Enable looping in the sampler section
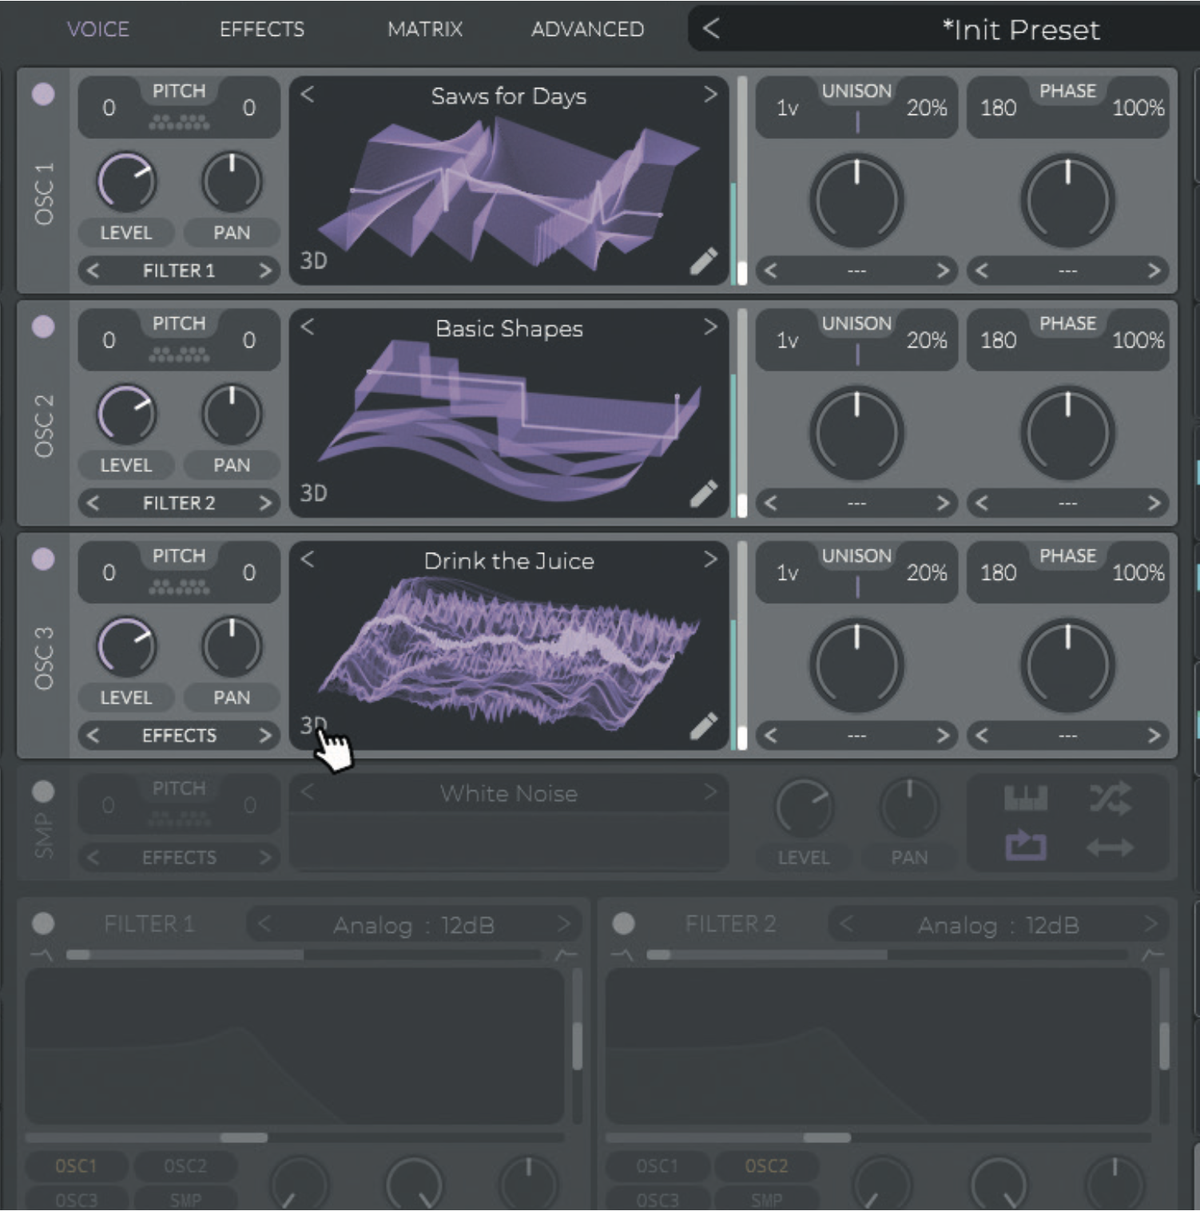This screenshot has height=1211, width=1200. (x=1027, y=845)
